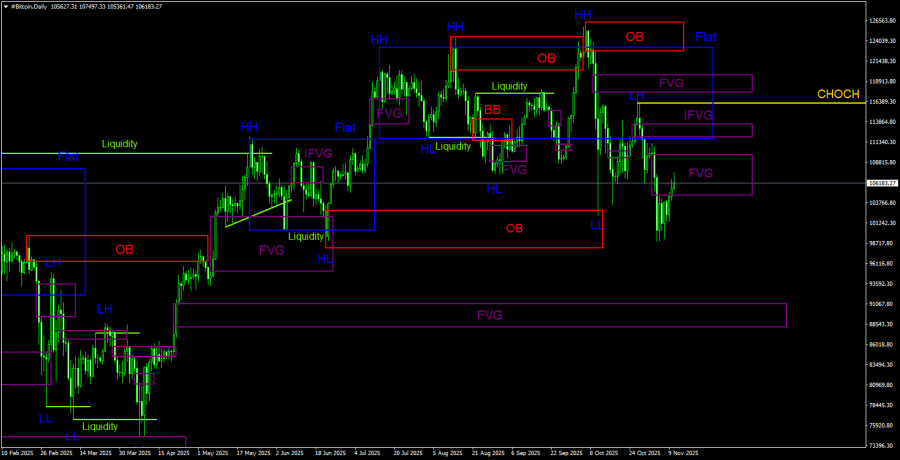This screenshot has width=900, height=460.
Task: Click the yellow CHOCH label
Action: pos(838,94)
